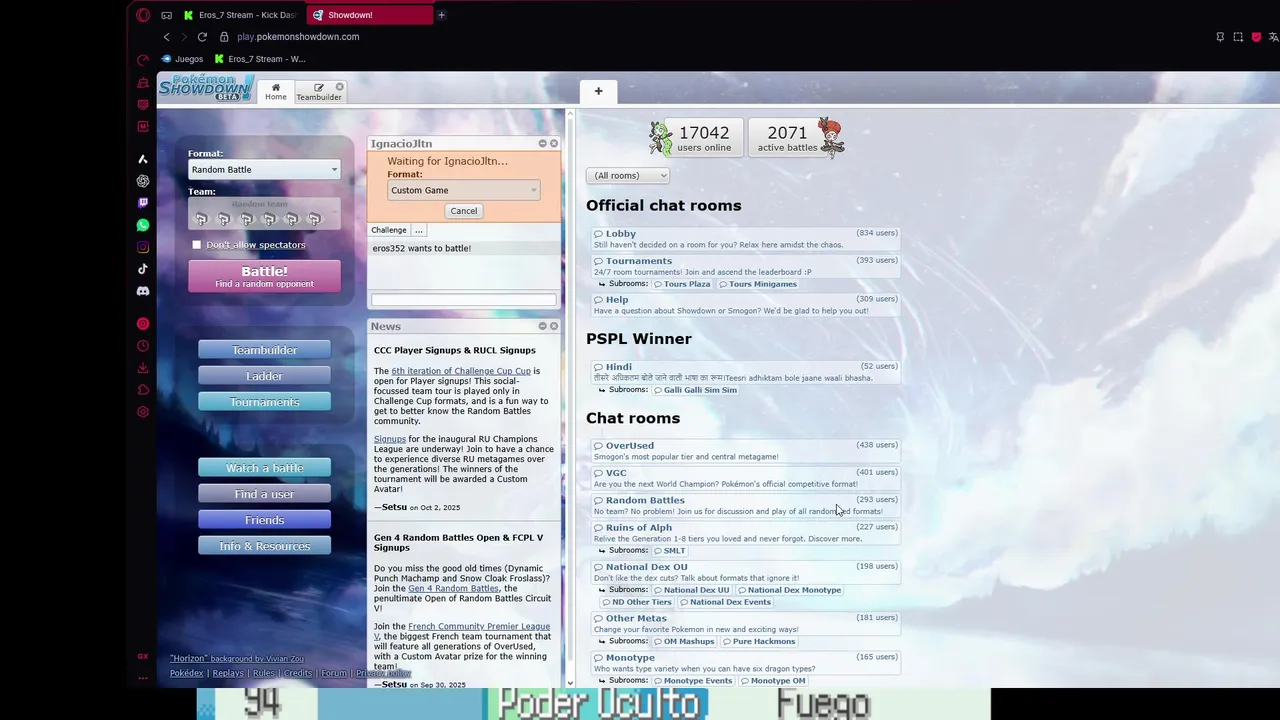Click the Pokémon Showdown logo
This screenshot has height=720, width=1280.
coord(206,87)
